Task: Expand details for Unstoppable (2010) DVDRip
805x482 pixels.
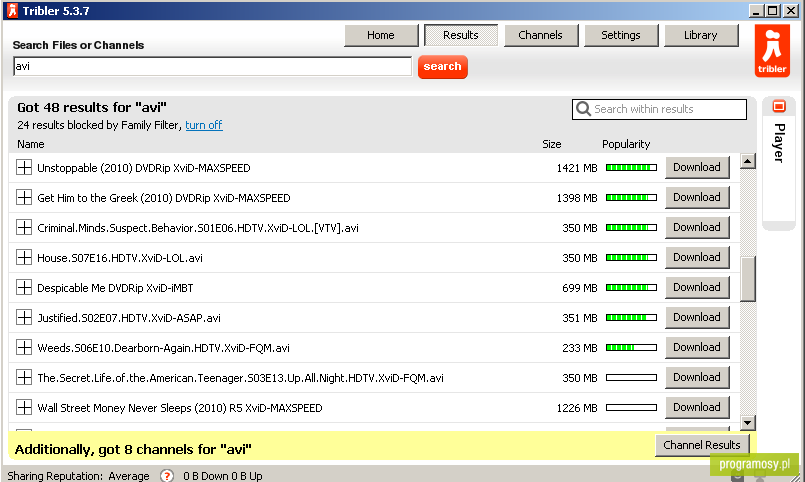Action: point(24,167)
